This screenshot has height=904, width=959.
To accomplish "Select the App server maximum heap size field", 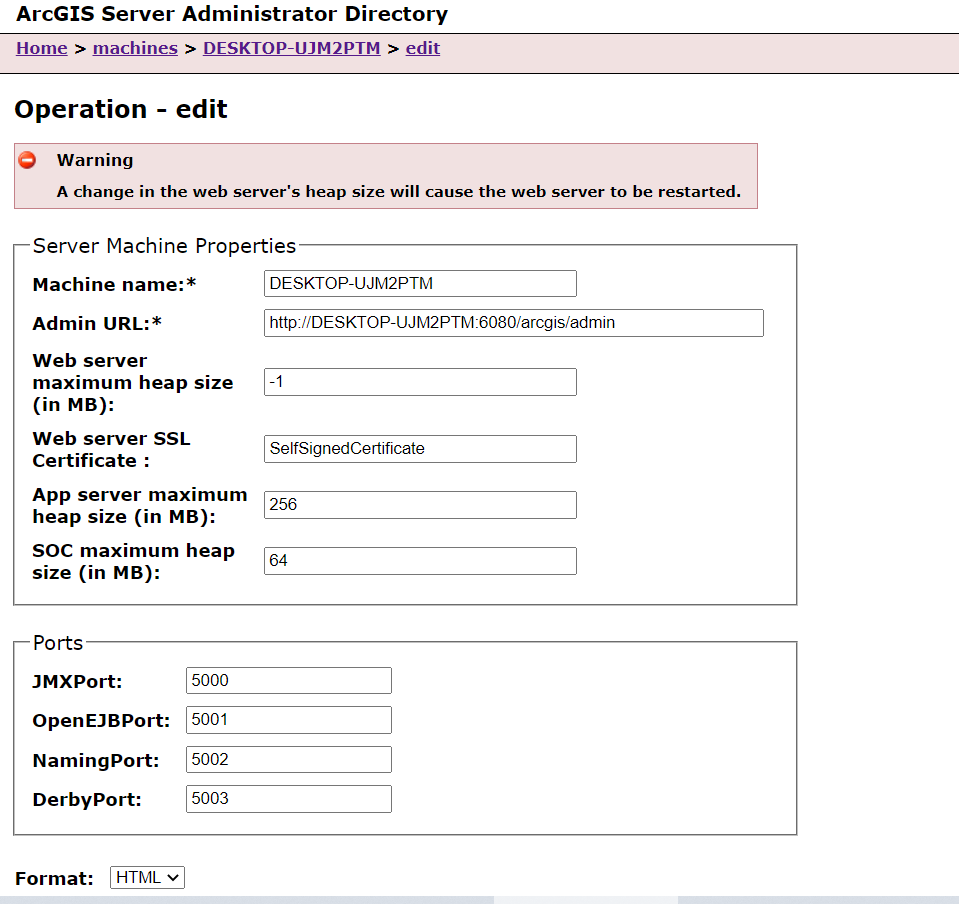I will point(419,504).
